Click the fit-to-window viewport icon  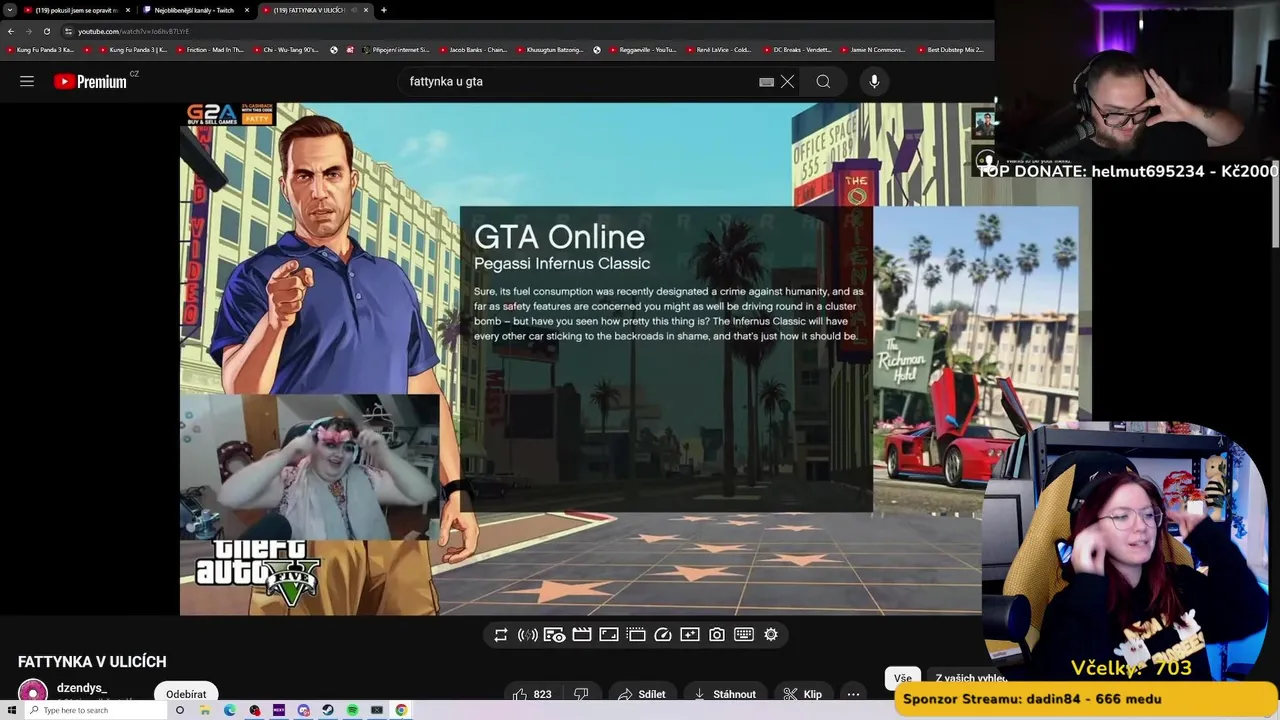609,634
